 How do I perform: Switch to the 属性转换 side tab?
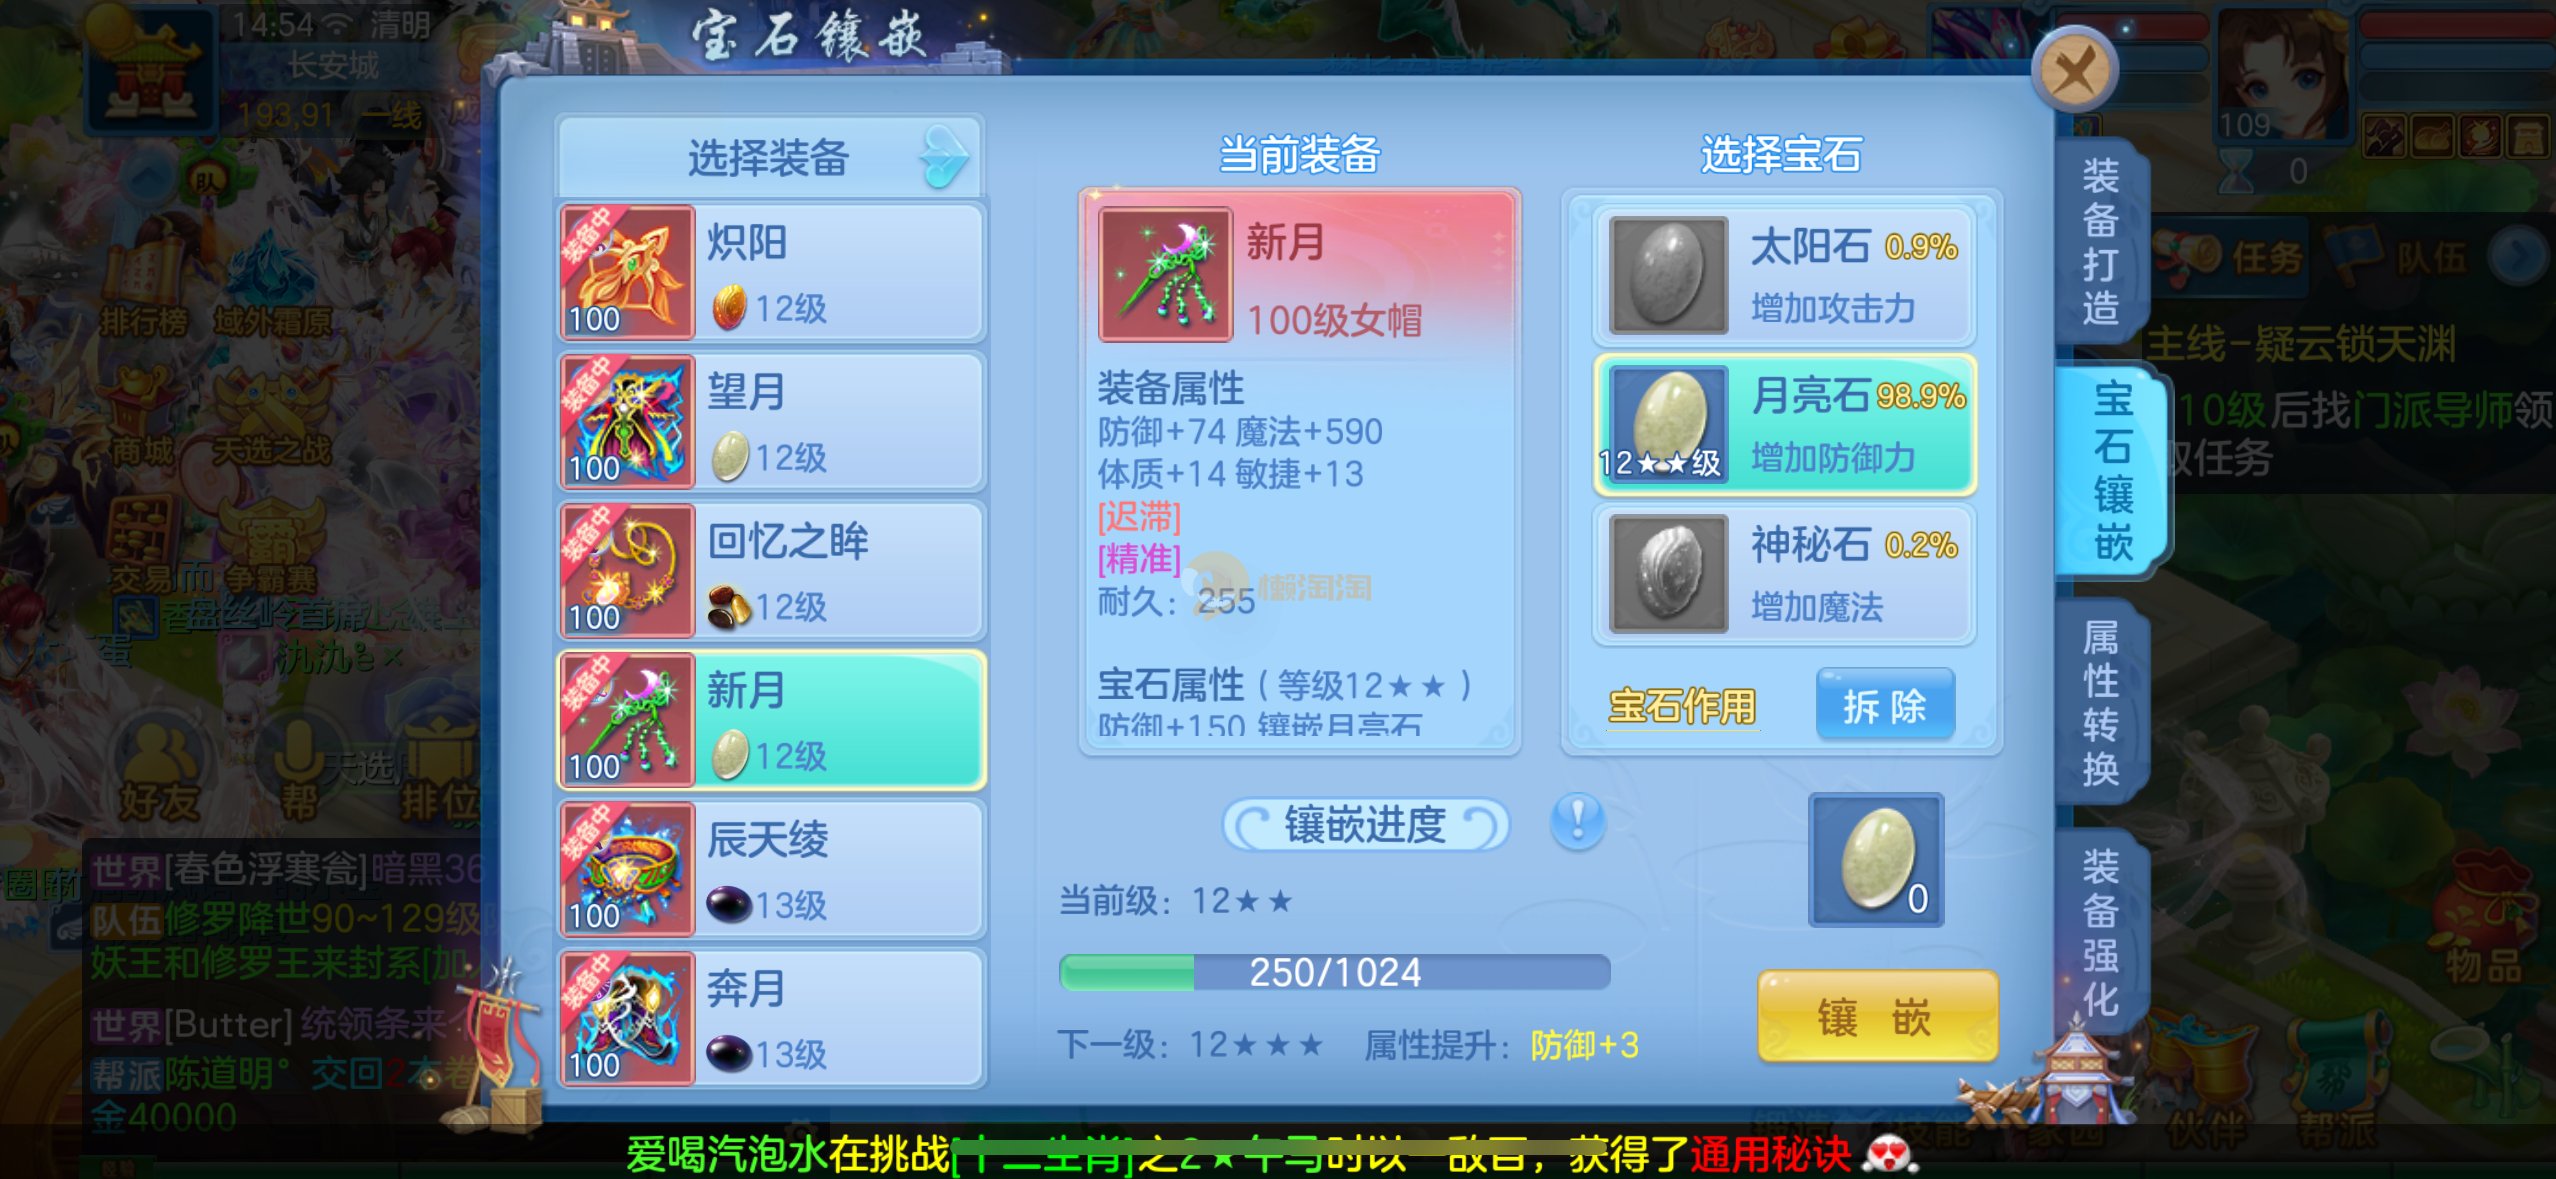pos(2100,703)
